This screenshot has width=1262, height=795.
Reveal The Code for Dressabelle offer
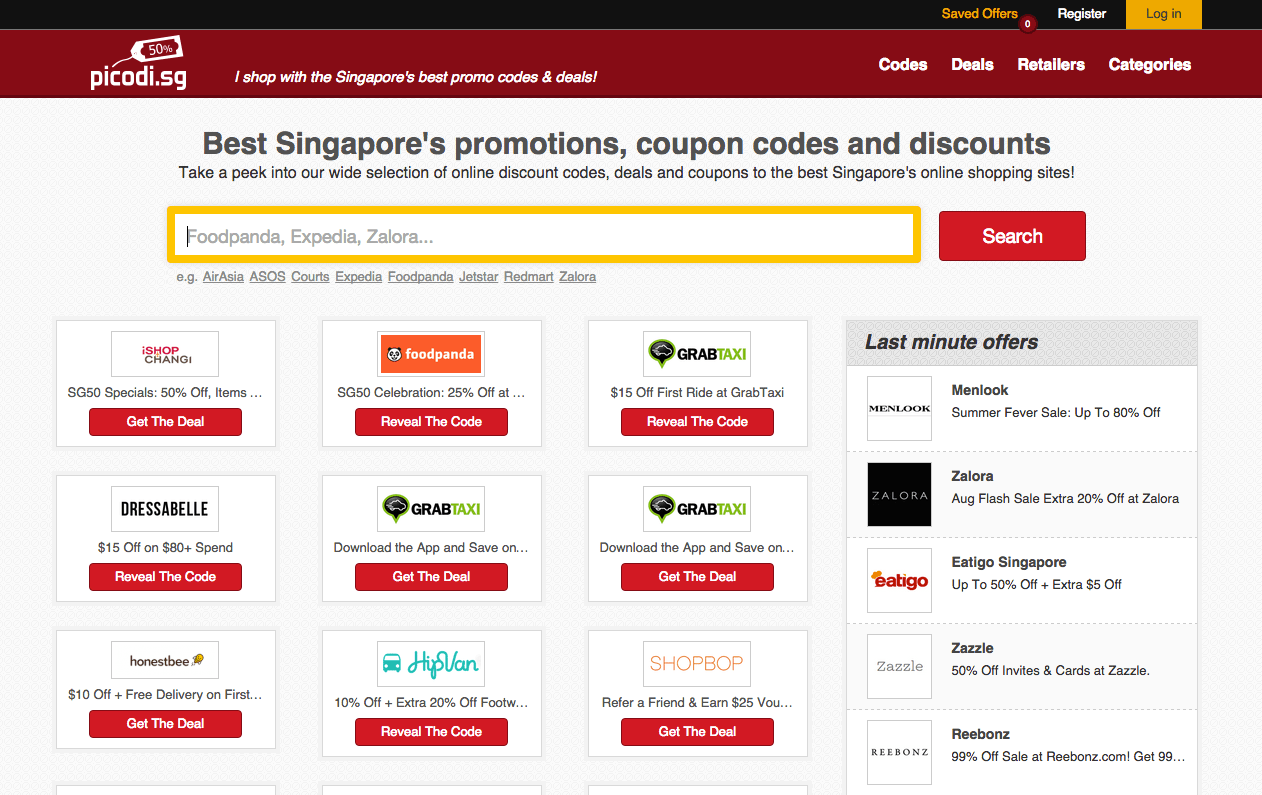pyautogui.click(x=165, y=577)
